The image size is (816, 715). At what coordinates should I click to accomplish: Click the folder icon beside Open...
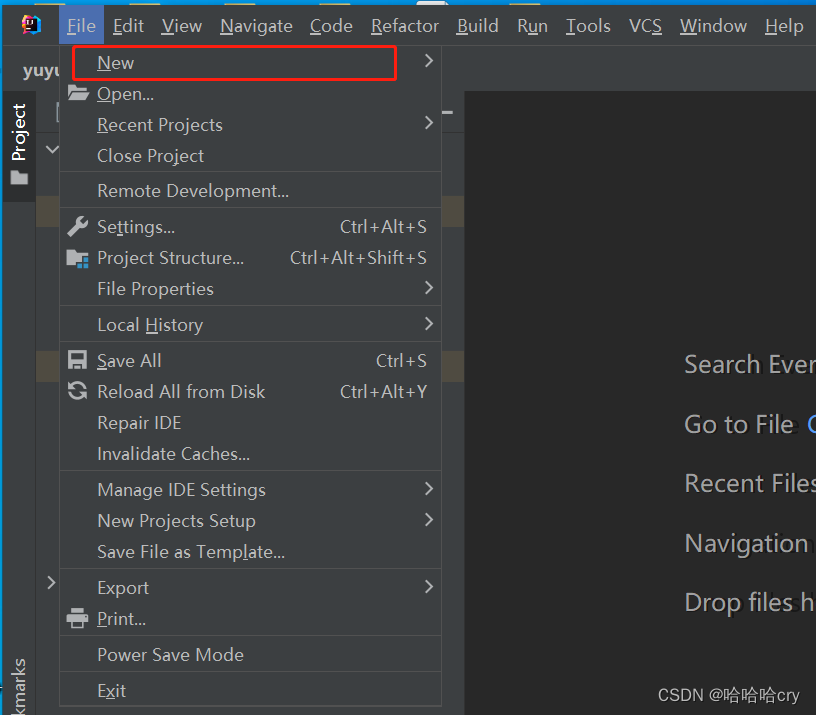click(x=78, y=93)
